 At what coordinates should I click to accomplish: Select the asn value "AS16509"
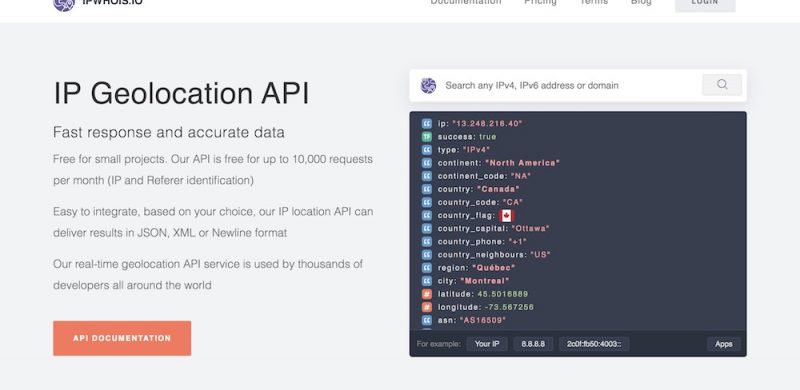point(483,321)
